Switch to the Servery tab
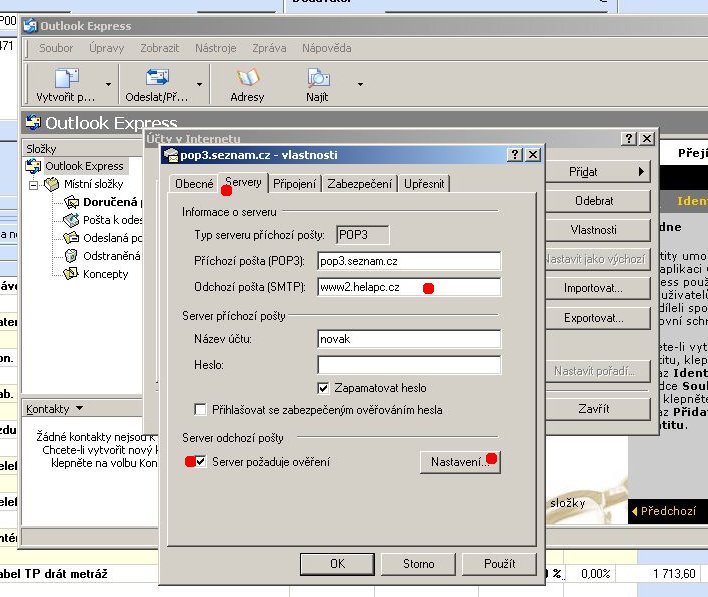 point(243,182)
